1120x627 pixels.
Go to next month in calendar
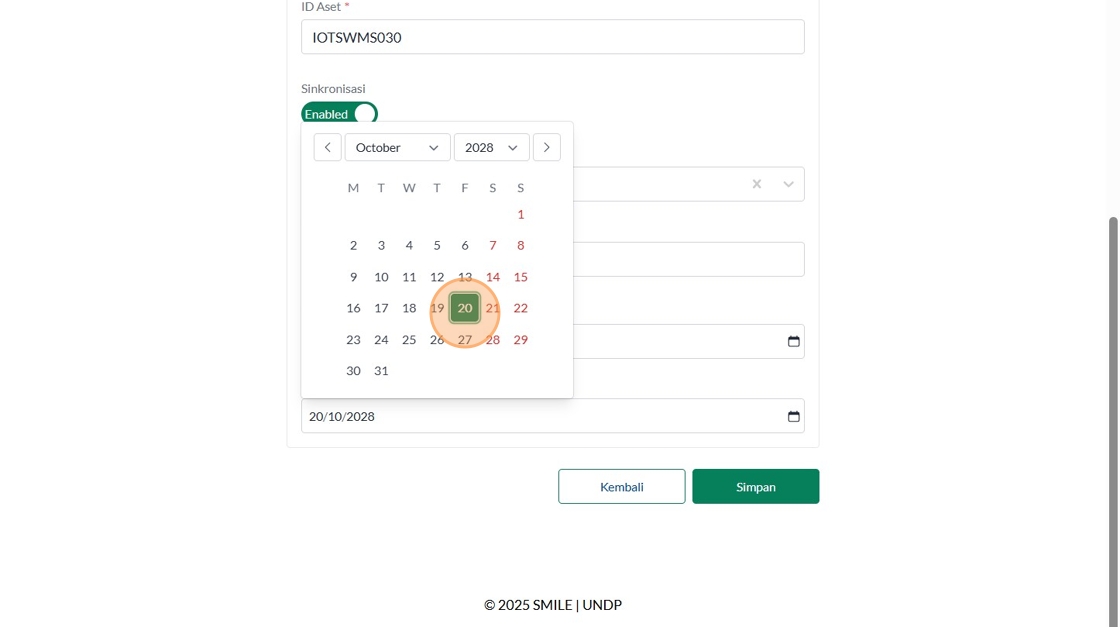pos(546,147)
